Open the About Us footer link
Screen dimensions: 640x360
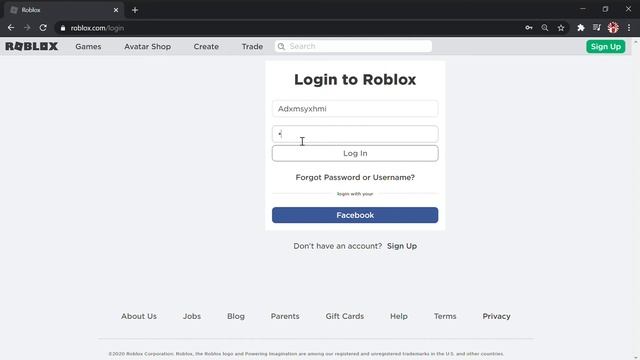[139, 316]
